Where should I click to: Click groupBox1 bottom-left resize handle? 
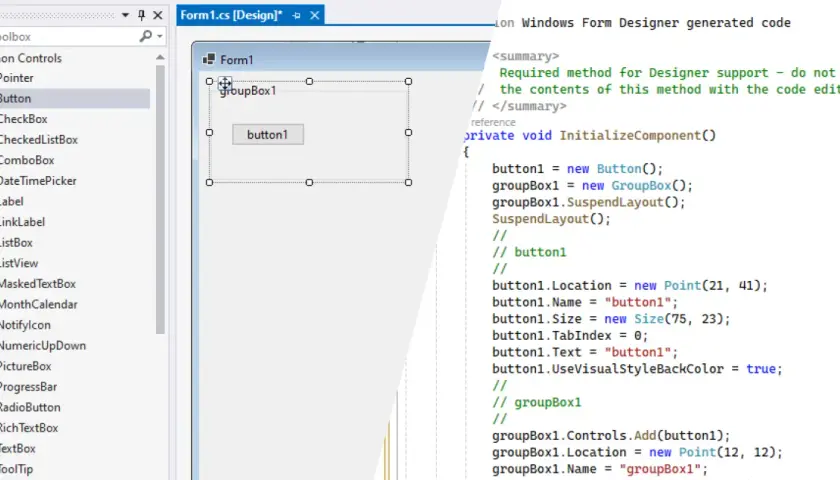pyautogui.click(x=209, y=183)
